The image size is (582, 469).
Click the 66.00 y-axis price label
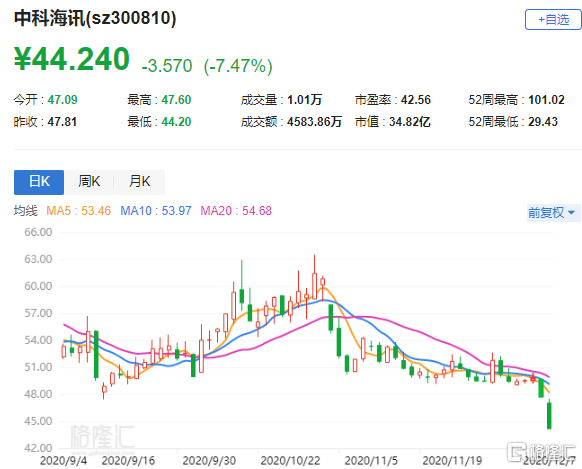(x=38, y=232)
